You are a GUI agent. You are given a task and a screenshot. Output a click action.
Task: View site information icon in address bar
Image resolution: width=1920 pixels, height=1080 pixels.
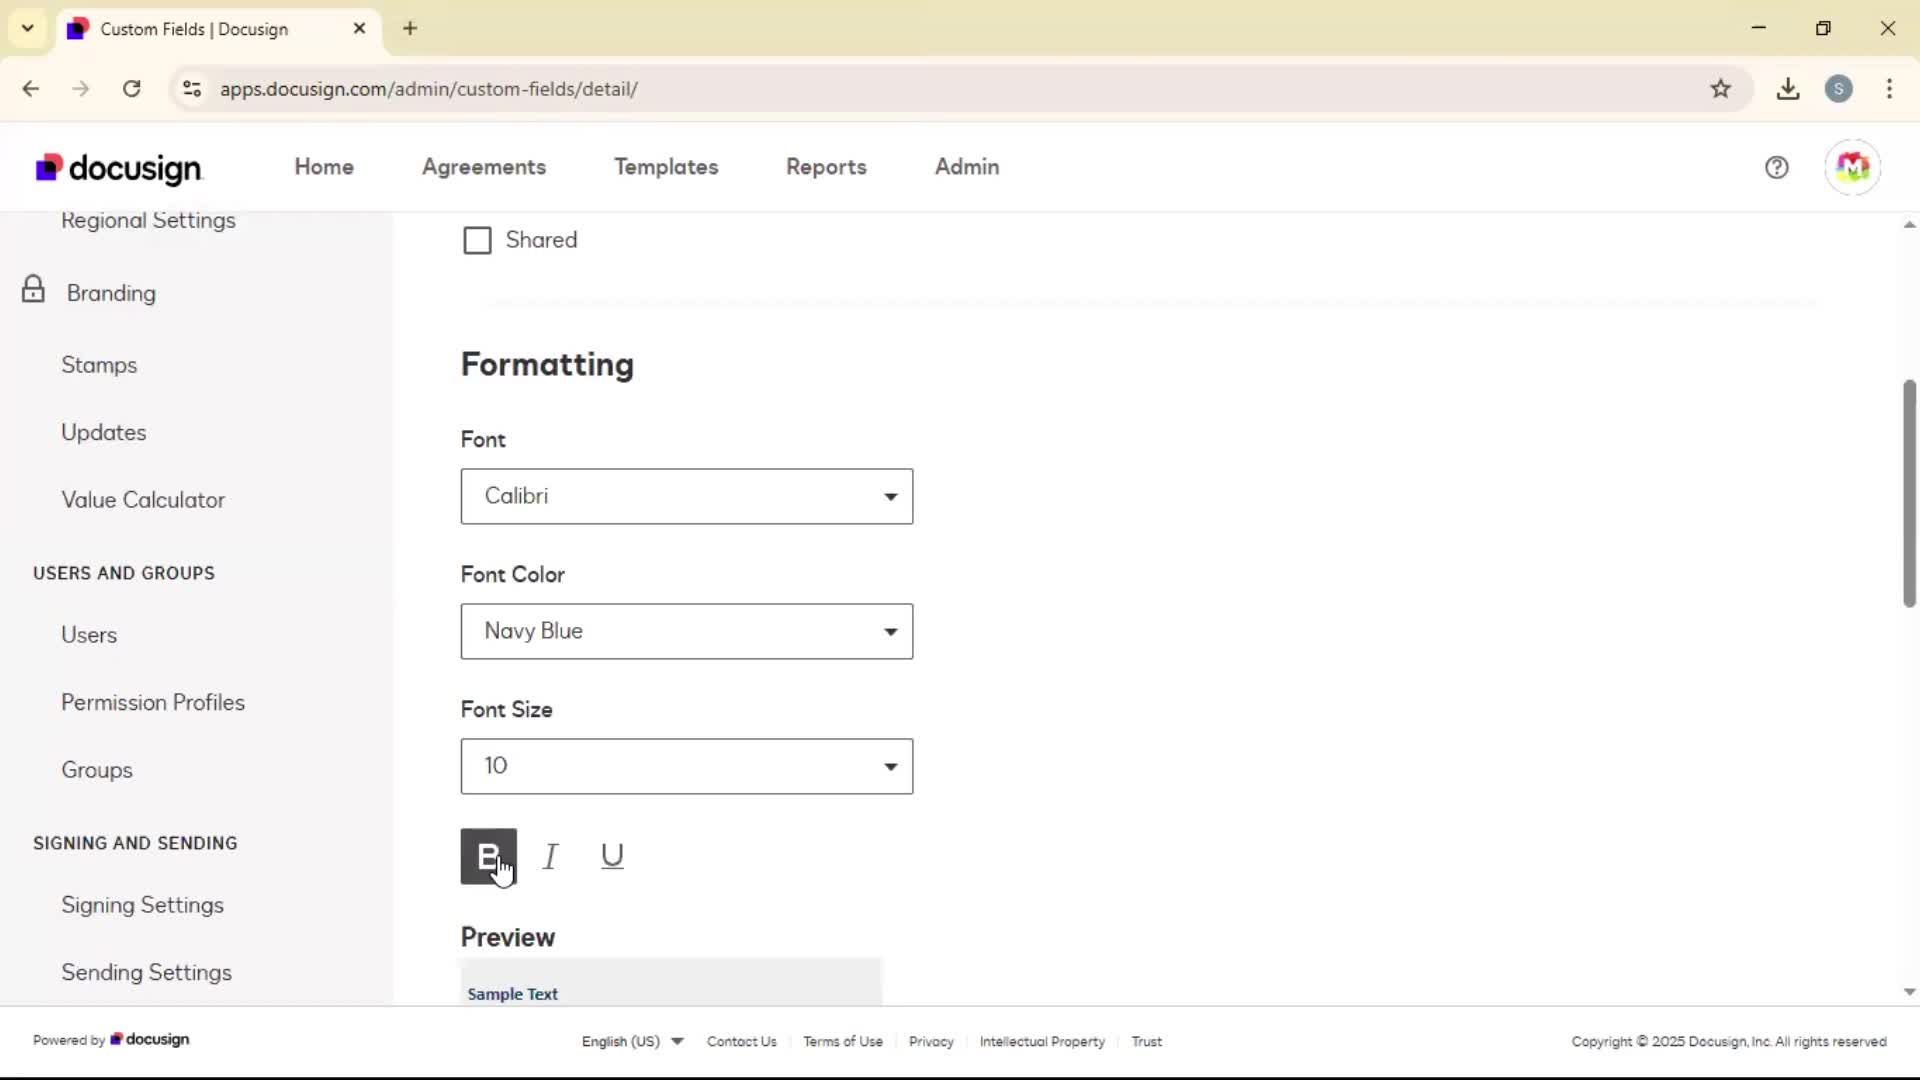(192, 89)
